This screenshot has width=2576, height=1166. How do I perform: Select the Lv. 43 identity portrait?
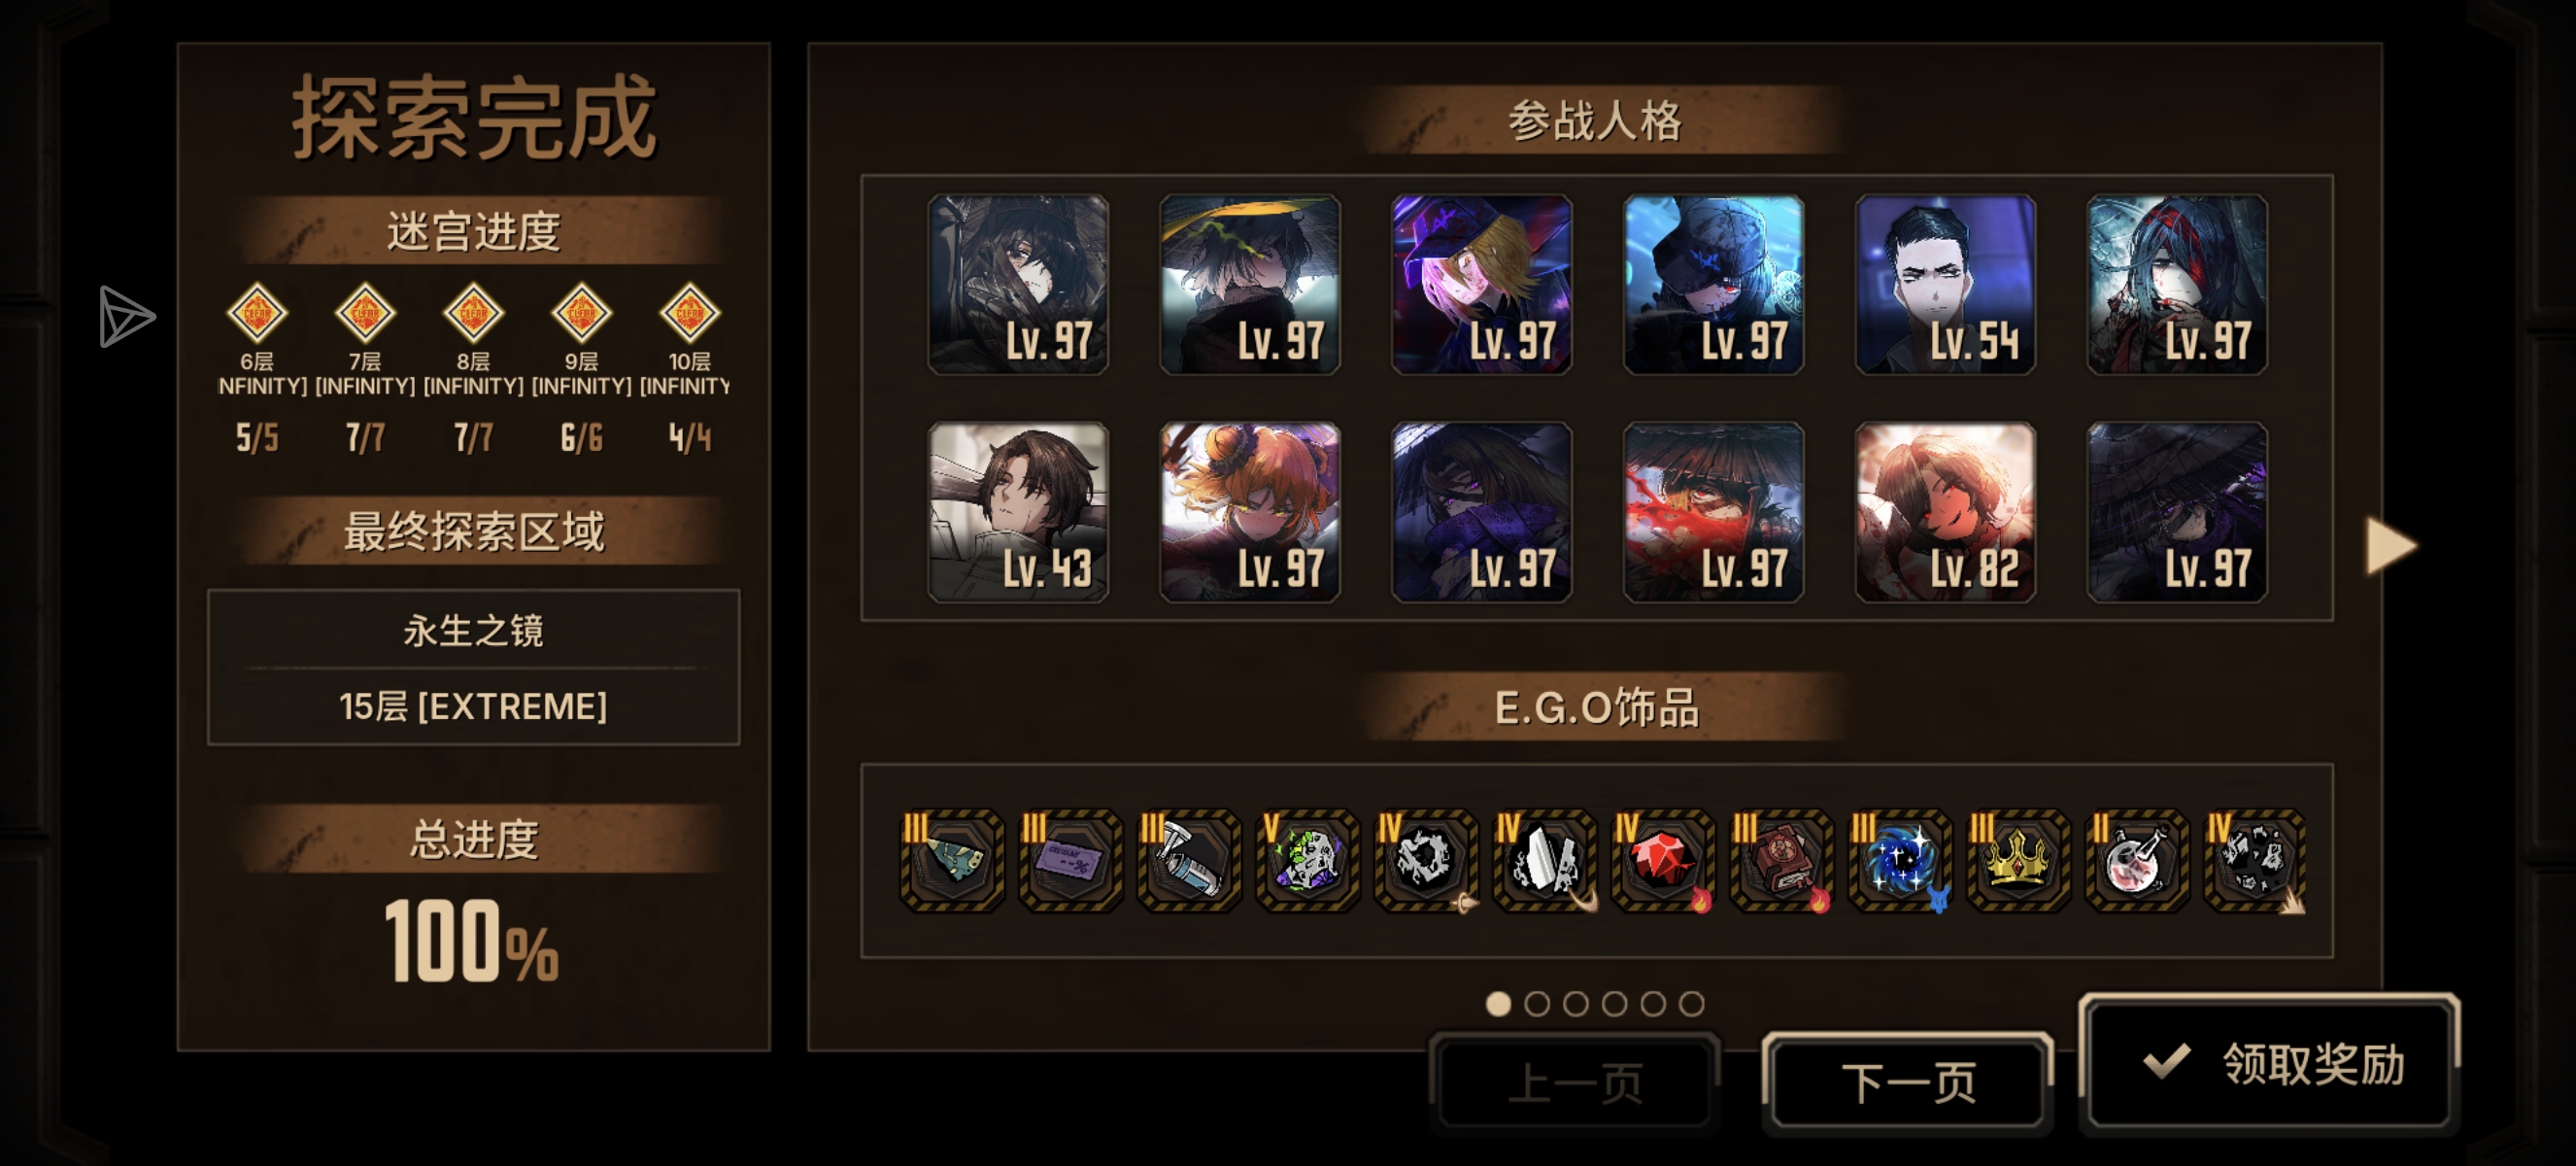(x=1018, y=512)
